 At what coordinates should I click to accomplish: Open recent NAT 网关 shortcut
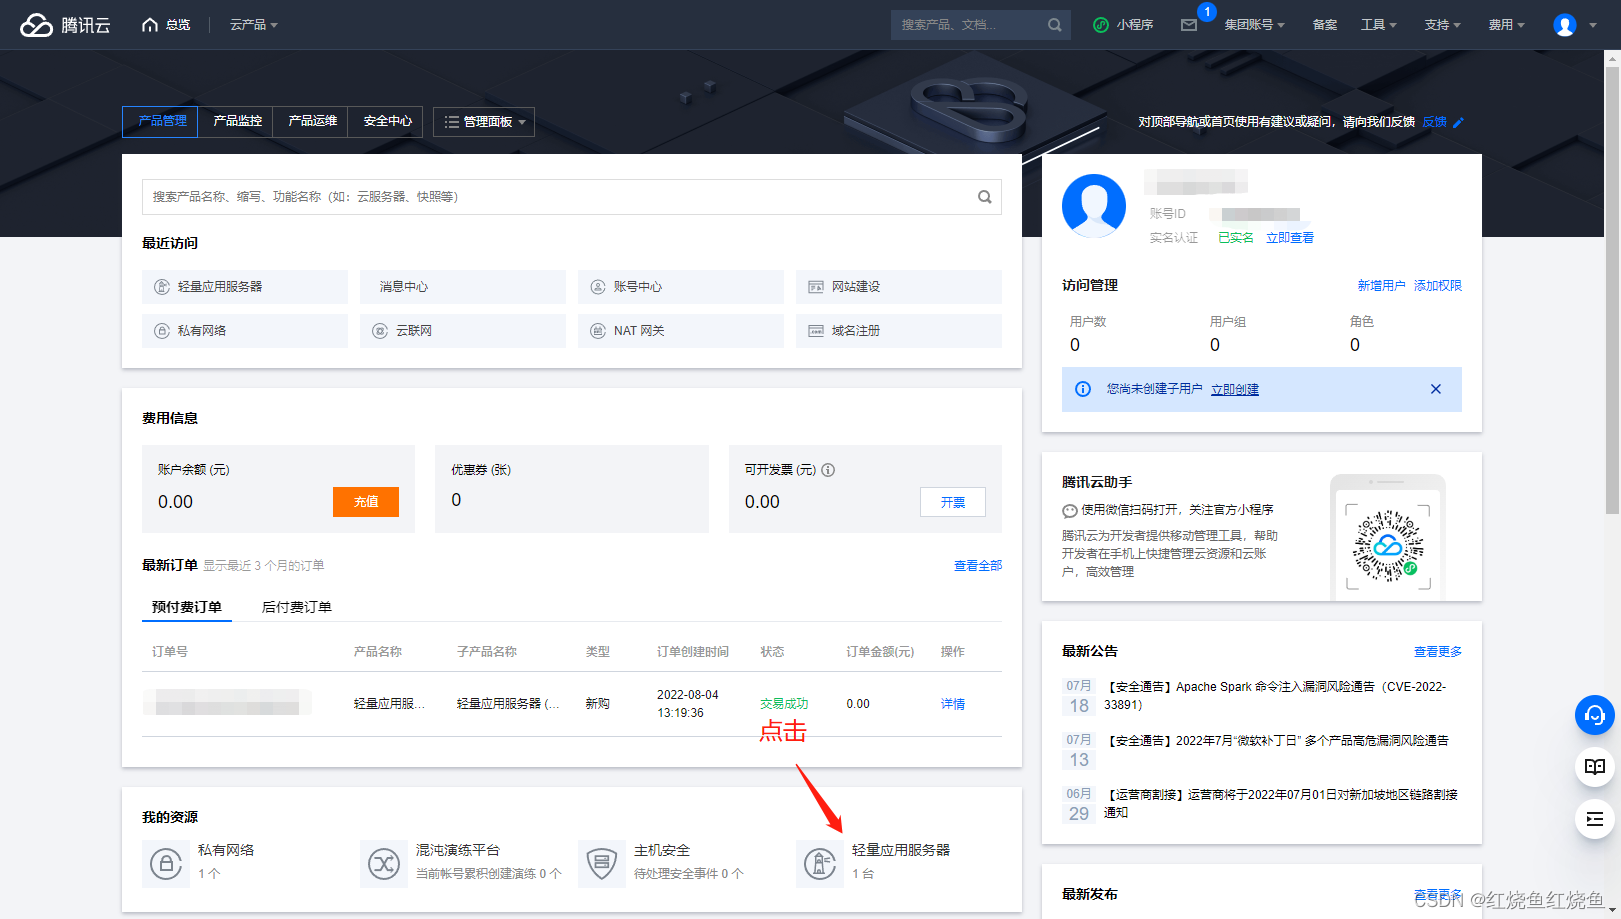[x=681, y=331]
